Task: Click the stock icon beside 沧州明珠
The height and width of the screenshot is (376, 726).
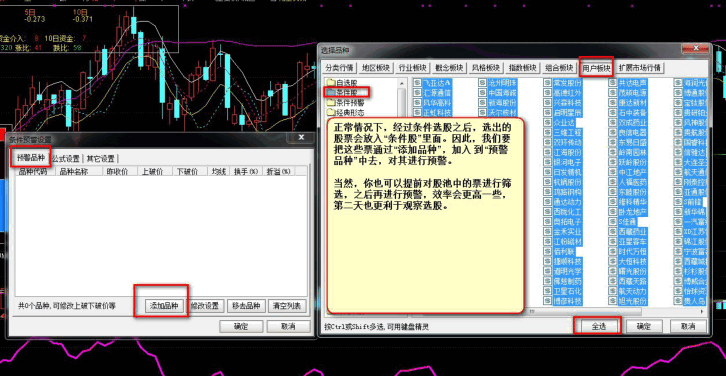Action: (482, 83)
